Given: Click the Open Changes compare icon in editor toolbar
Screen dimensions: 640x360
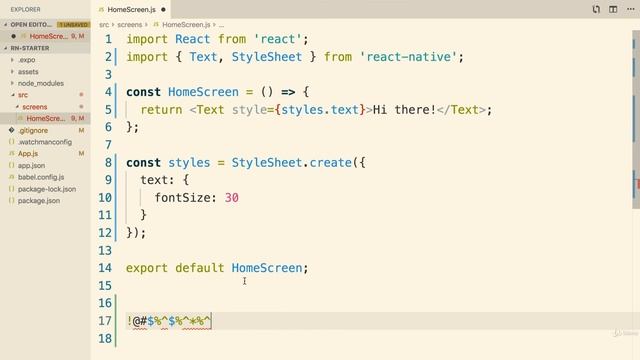Looking at the screenshot, I should tap(596, 9).
